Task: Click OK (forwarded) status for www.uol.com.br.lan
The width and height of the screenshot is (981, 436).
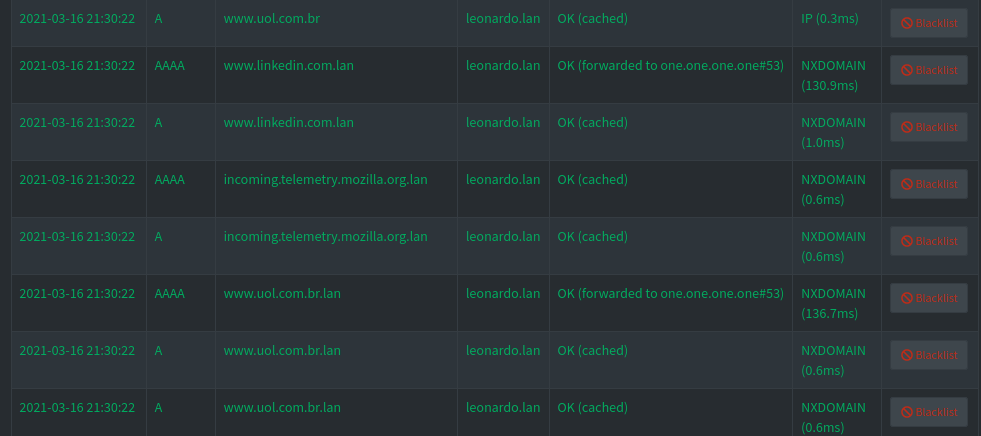Action: [670, 293]
